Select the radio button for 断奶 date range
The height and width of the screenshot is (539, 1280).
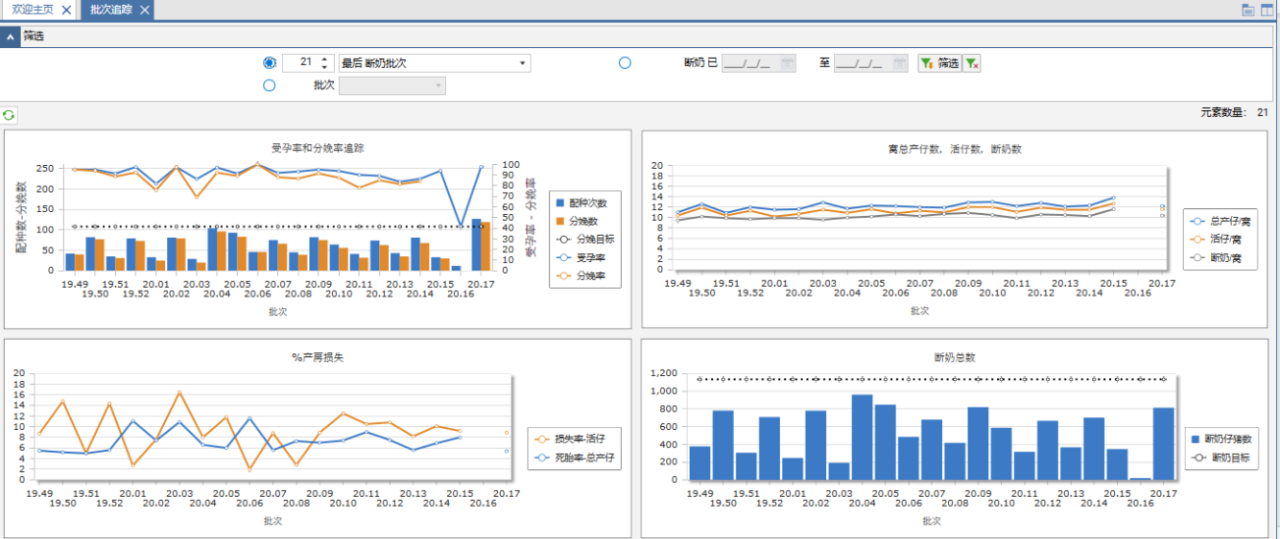[x=625, y=63]
